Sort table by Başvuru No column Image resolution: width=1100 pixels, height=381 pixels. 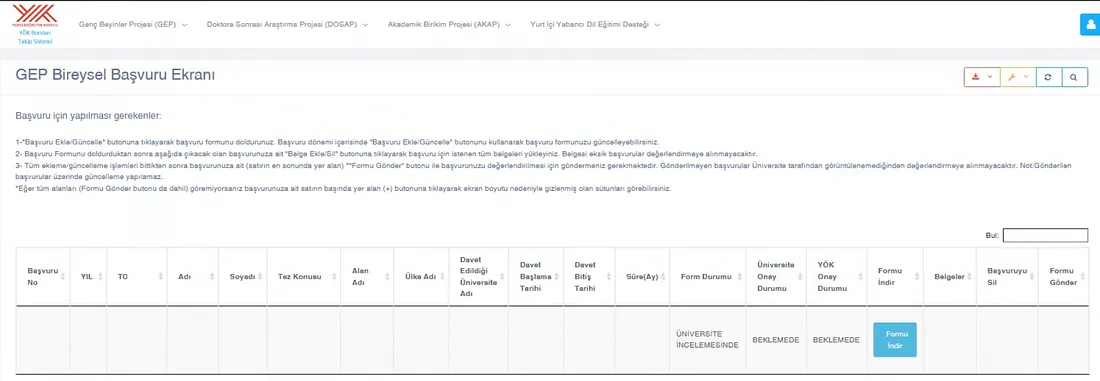[x=43, y=276]
